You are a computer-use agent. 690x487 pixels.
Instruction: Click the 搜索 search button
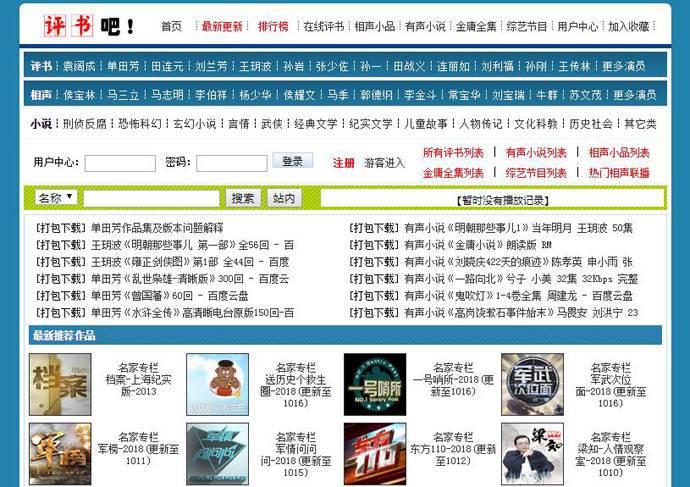tap(242, 198)
